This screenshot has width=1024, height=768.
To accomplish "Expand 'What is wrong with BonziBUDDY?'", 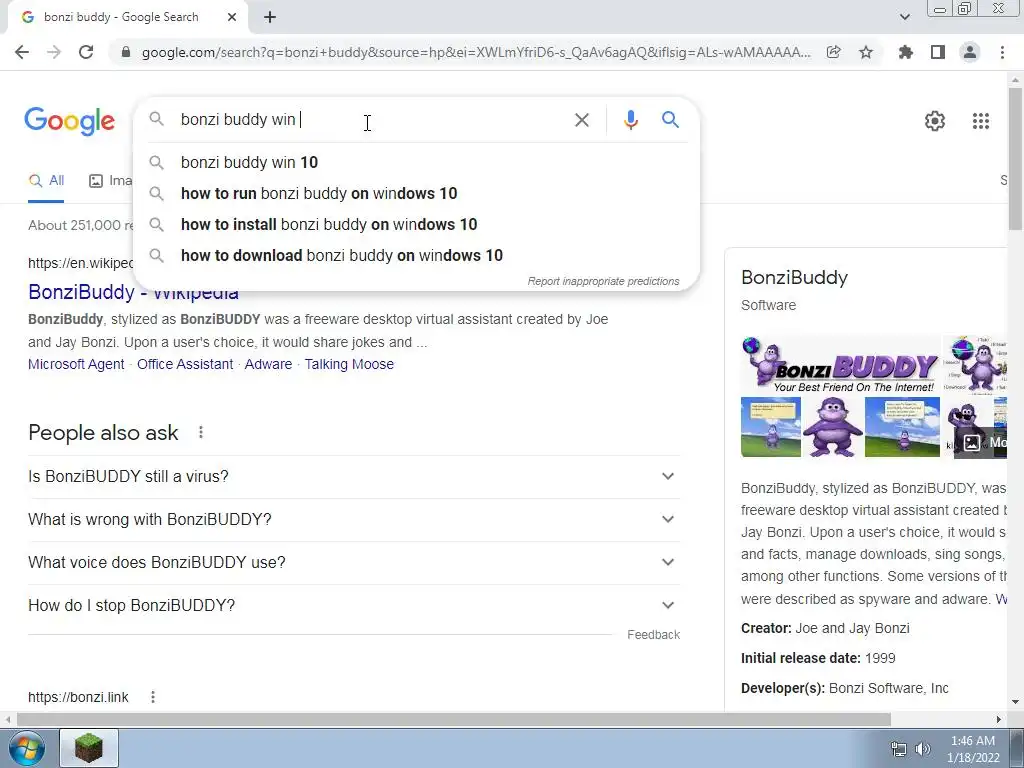I will [354, 520].
